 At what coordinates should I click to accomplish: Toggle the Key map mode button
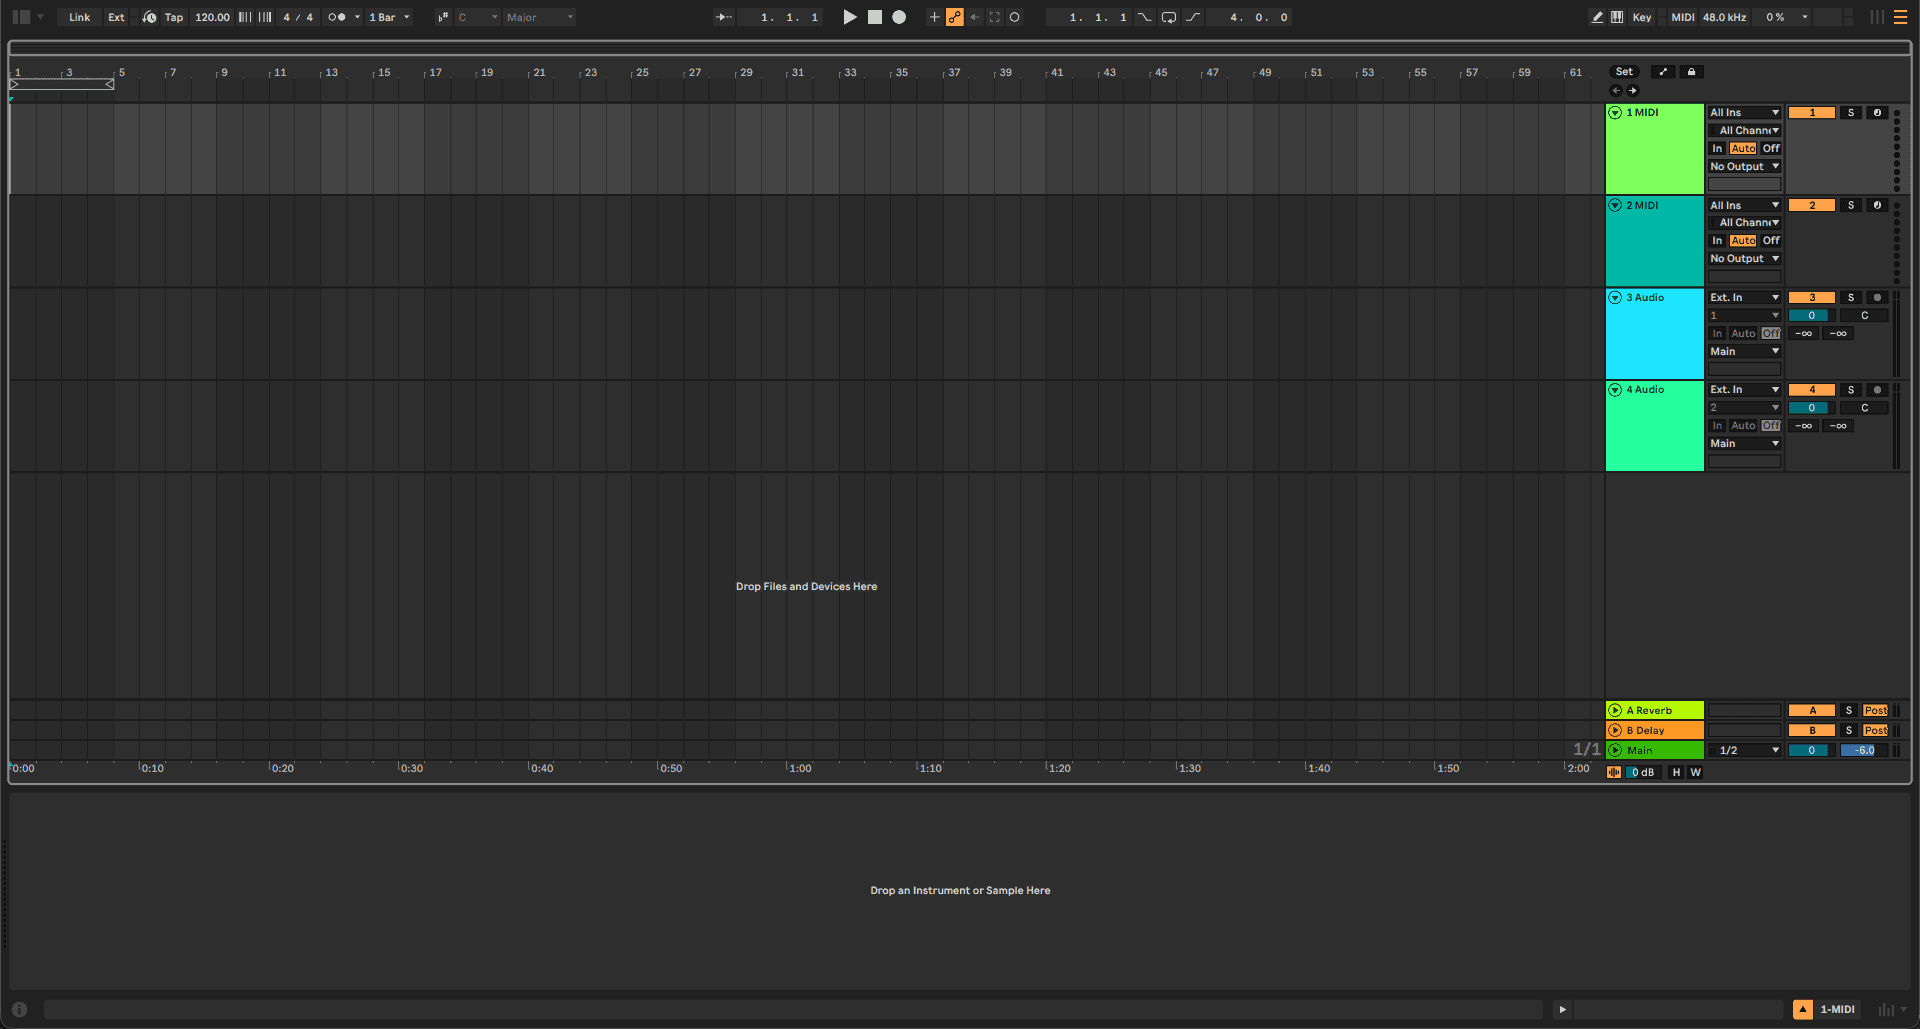click(x=1642, y=17)
